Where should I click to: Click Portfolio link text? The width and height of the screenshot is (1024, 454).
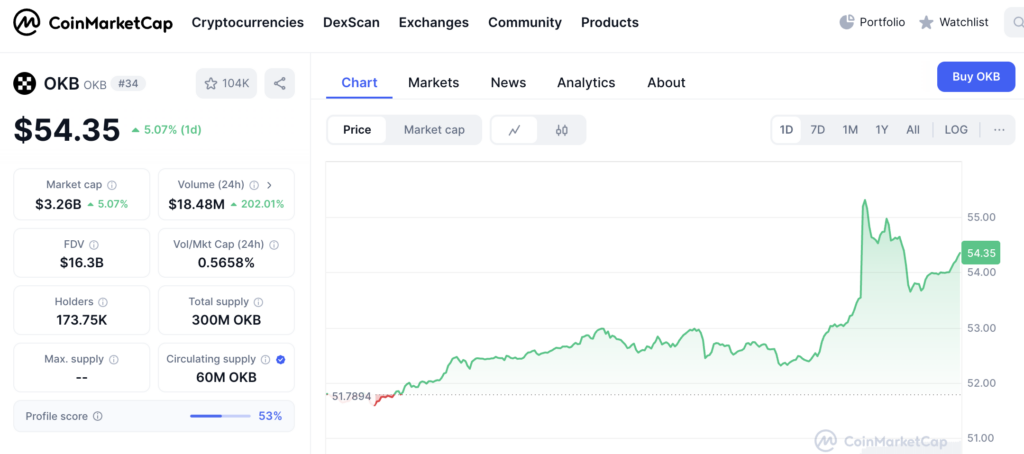tap(882, 22)
